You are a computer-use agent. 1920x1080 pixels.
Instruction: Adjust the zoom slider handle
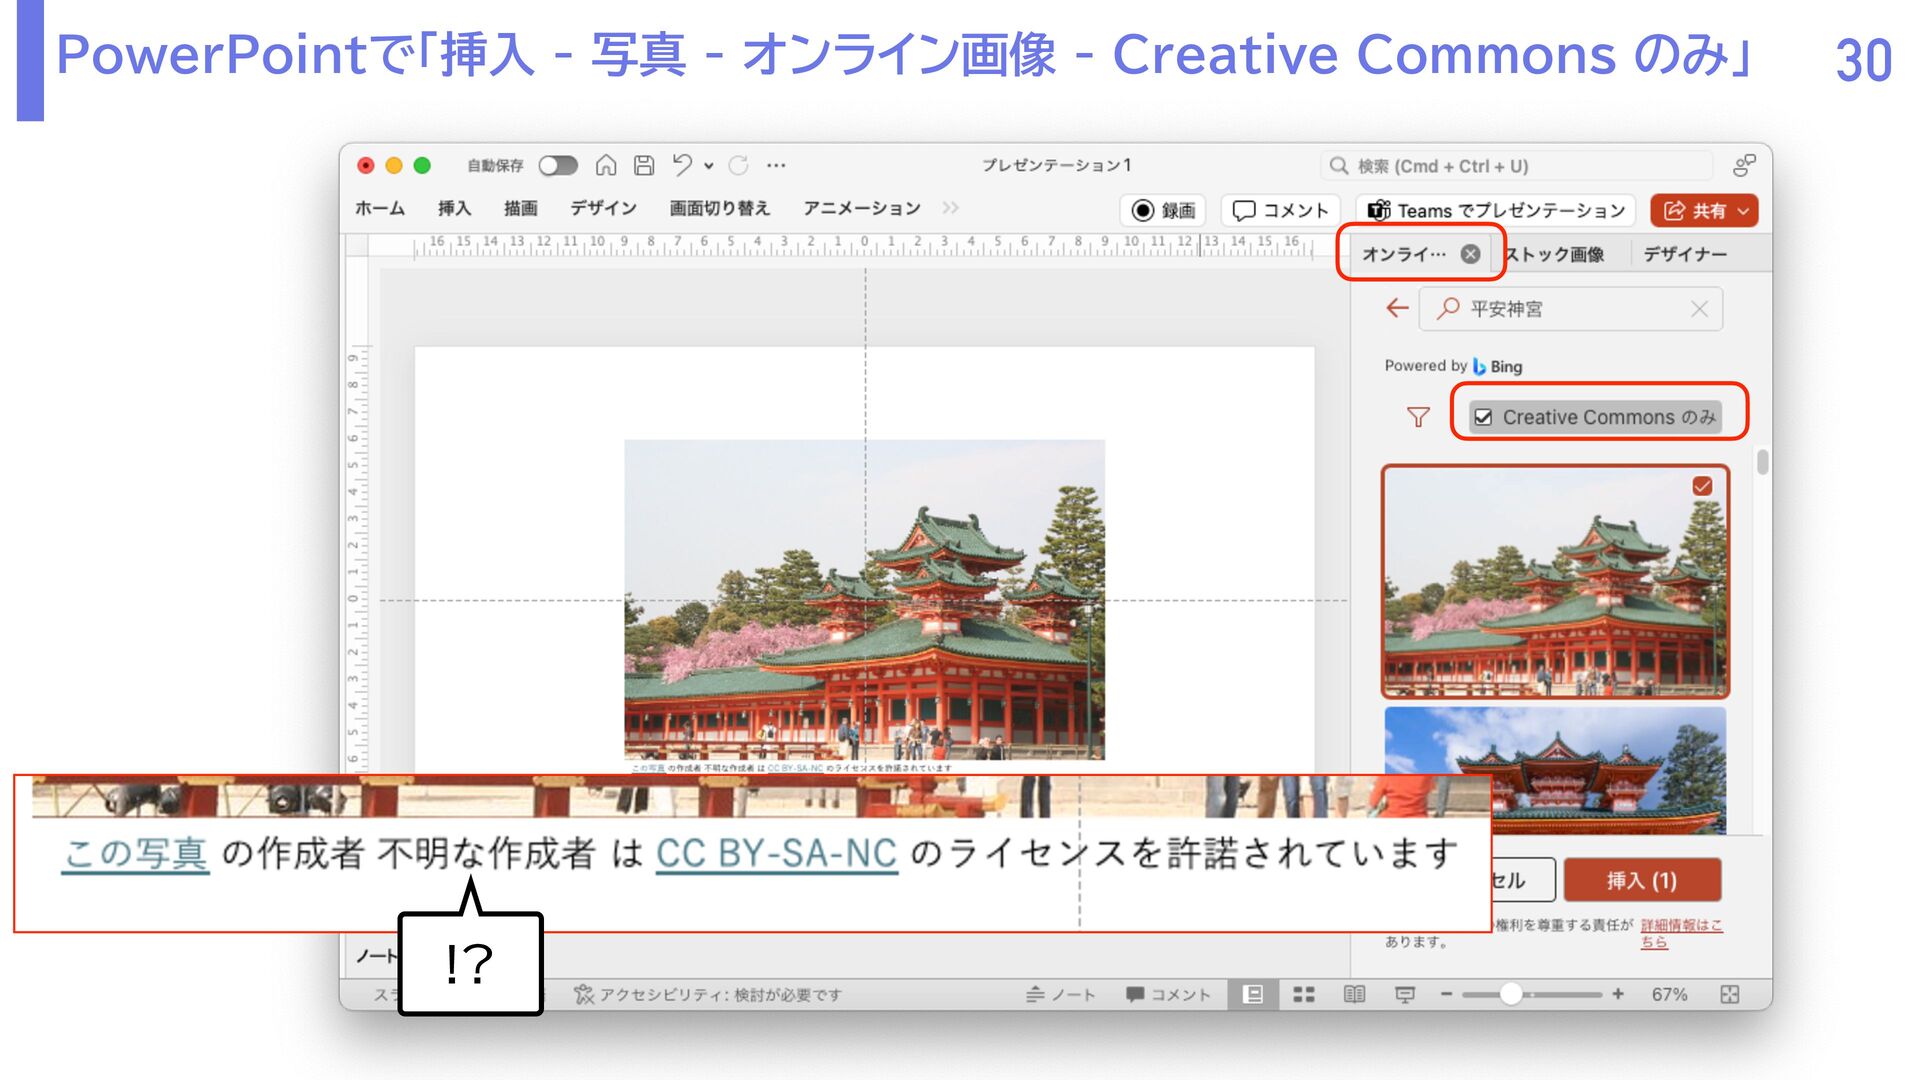[x=1511, y=994]
